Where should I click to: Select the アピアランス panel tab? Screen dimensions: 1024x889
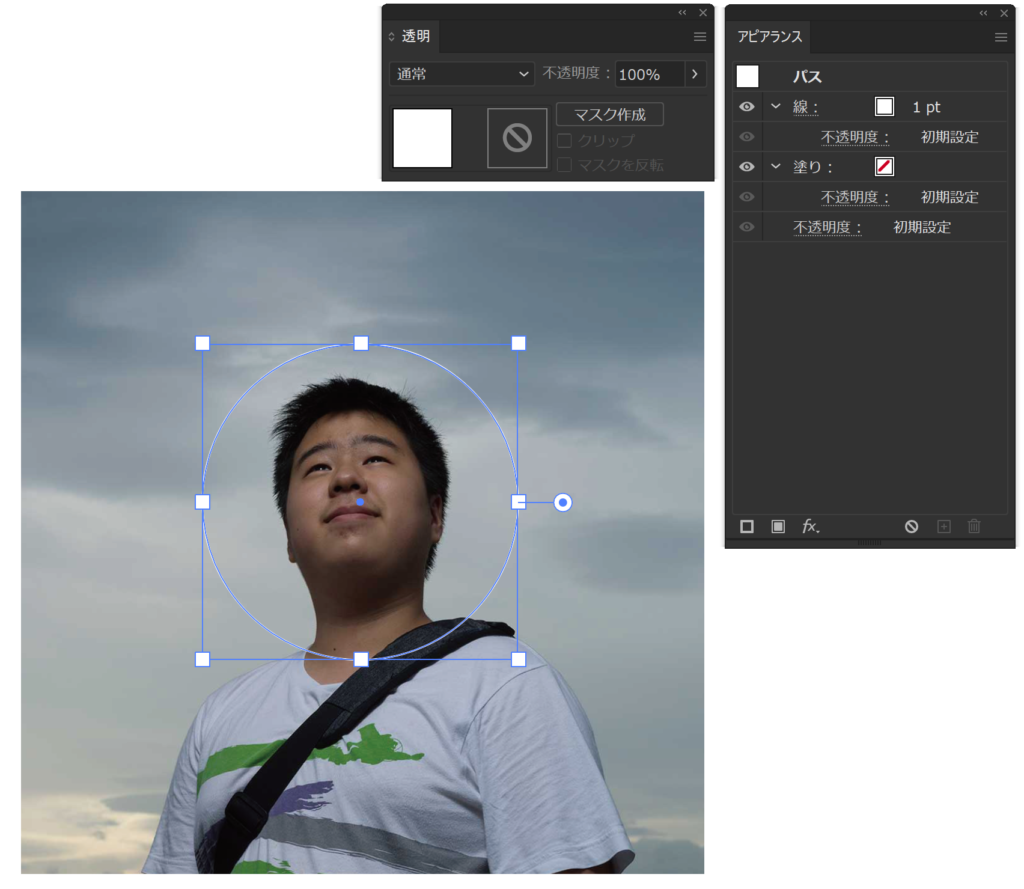pyautogui.click(x=769, y=37)
